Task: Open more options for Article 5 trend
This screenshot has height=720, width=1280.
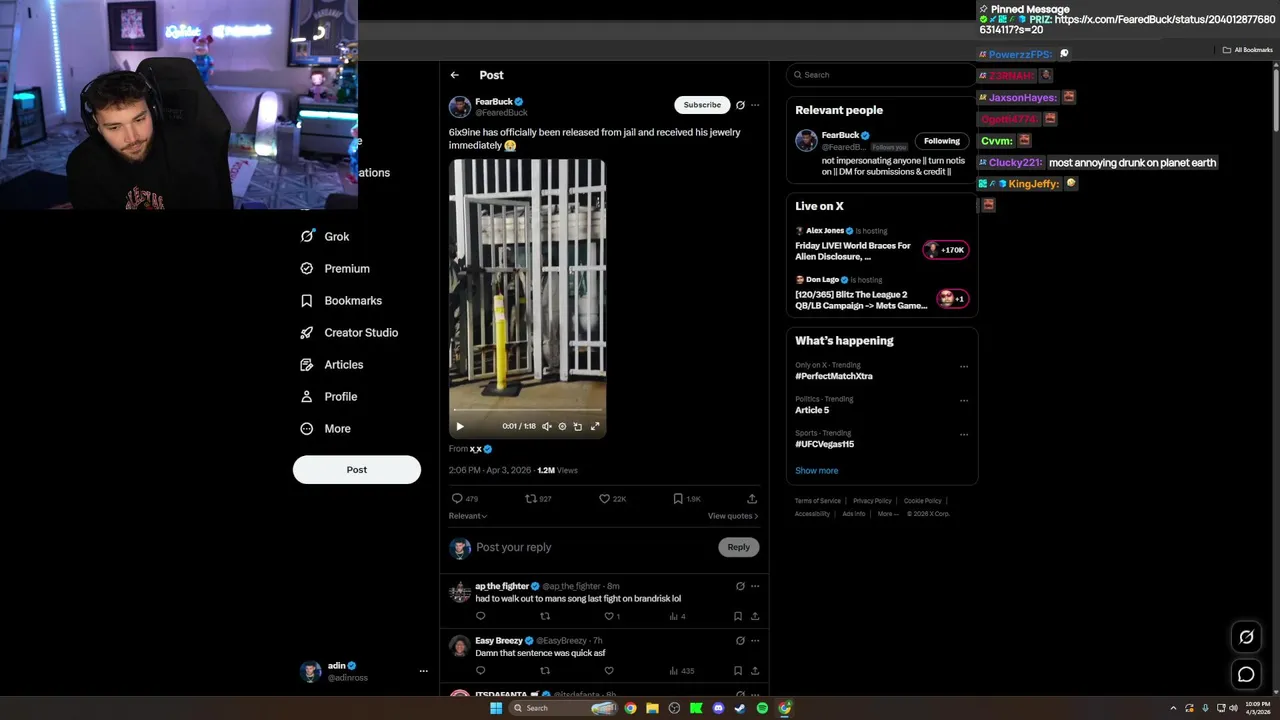Action: 964,400
